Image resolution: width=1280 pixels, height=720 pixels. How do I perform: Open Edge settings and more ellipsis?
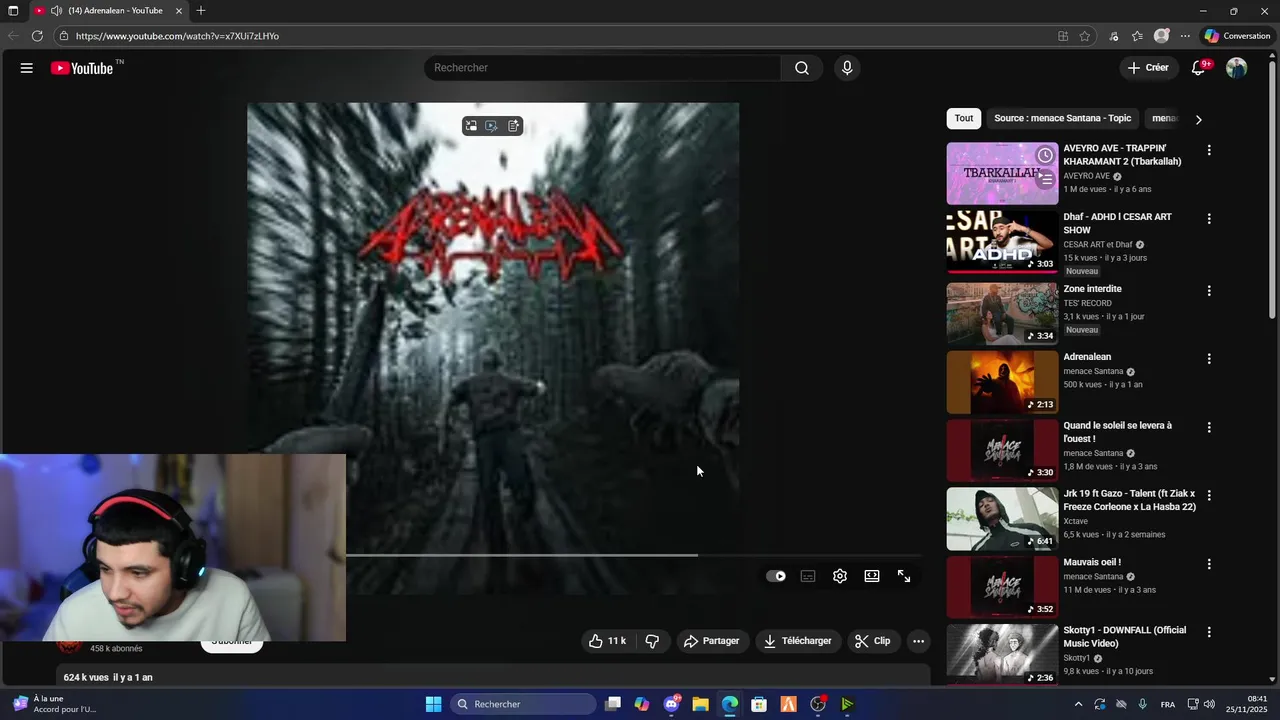click(1185, 36)
